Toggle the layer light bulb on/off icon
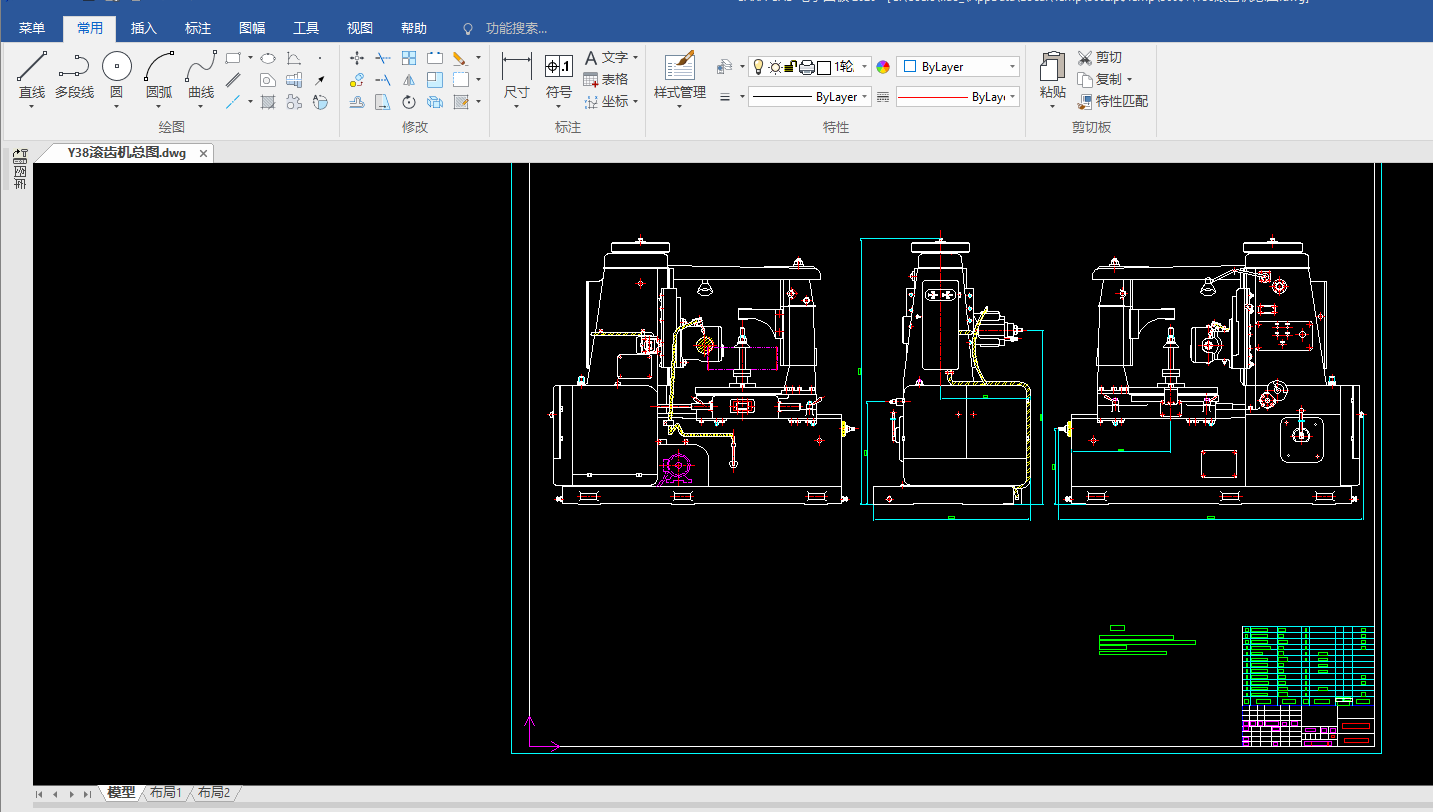This screenshot has height=812, width=1433. [758, 67]
